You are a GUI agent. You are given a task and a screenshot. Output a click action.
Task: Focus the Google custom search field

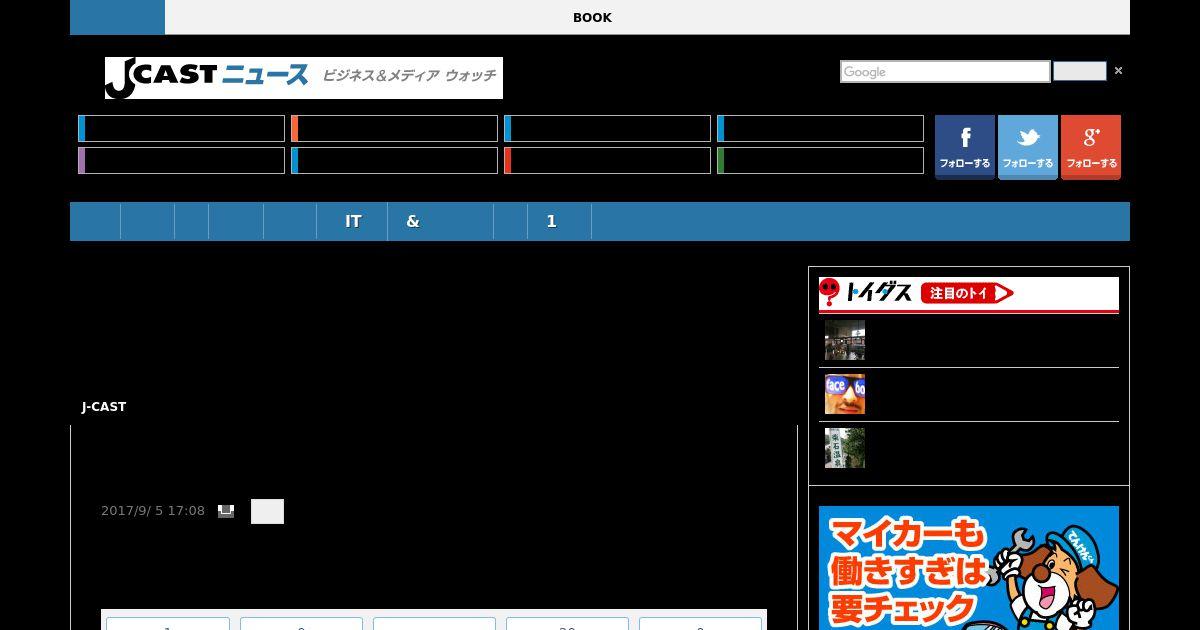pos(945,72)
